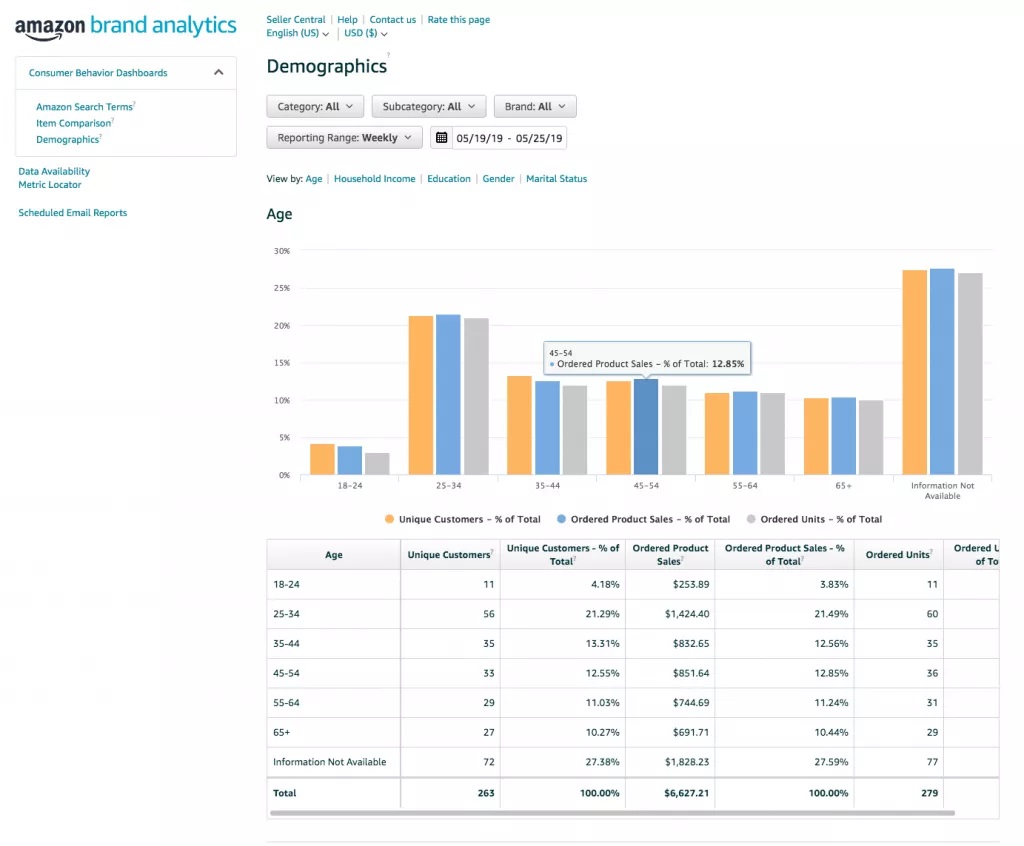Screen dimensions: 1024x846
Task: Open the Subcategory filter dropdown
Action: tap(428, 107)
